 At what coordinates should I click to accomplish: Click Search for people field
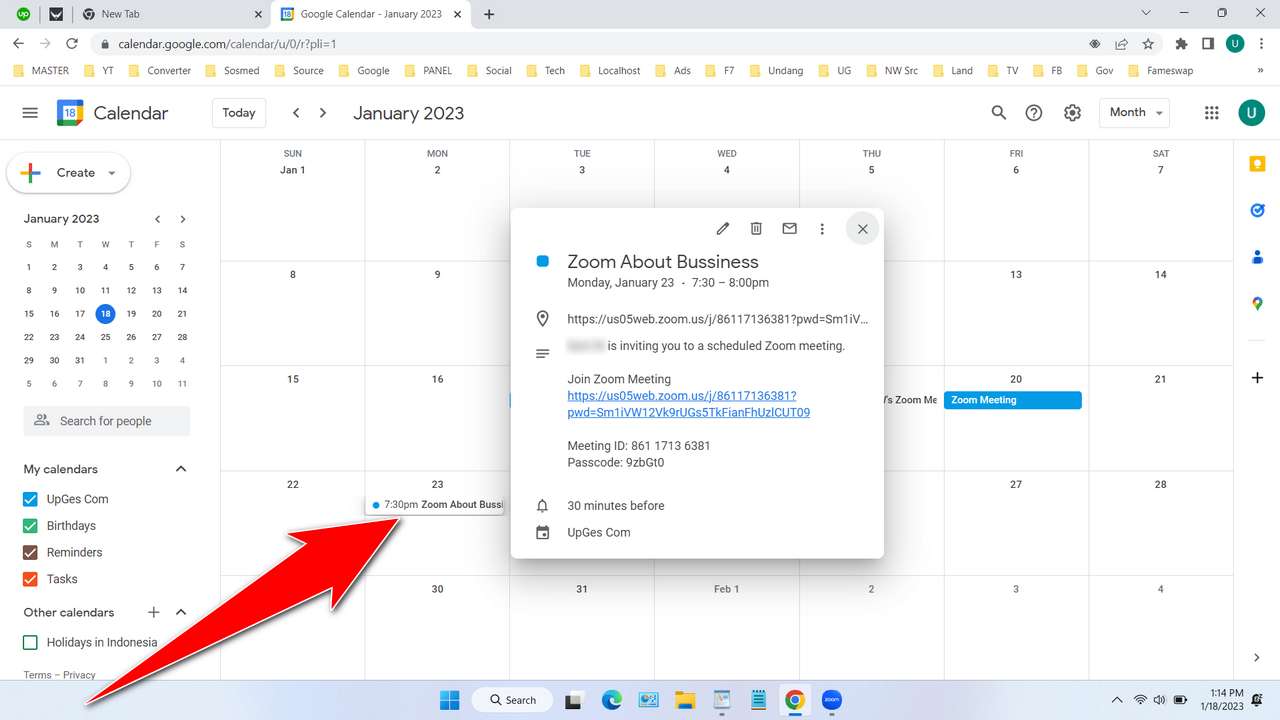tap(107, 421)
